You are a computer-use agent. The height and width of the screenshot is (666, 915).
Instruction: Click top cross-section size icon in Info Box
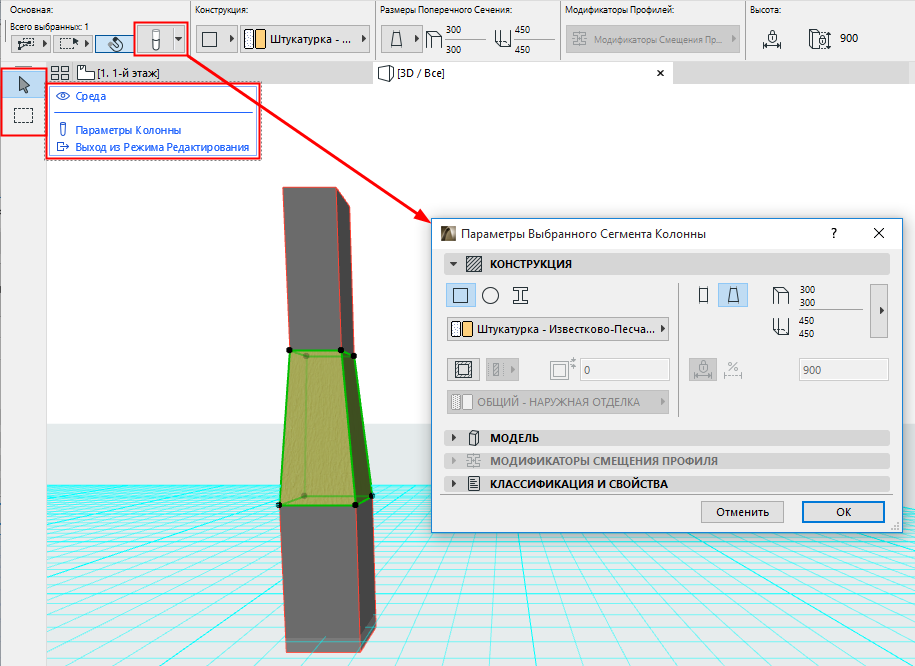[434, 40]
